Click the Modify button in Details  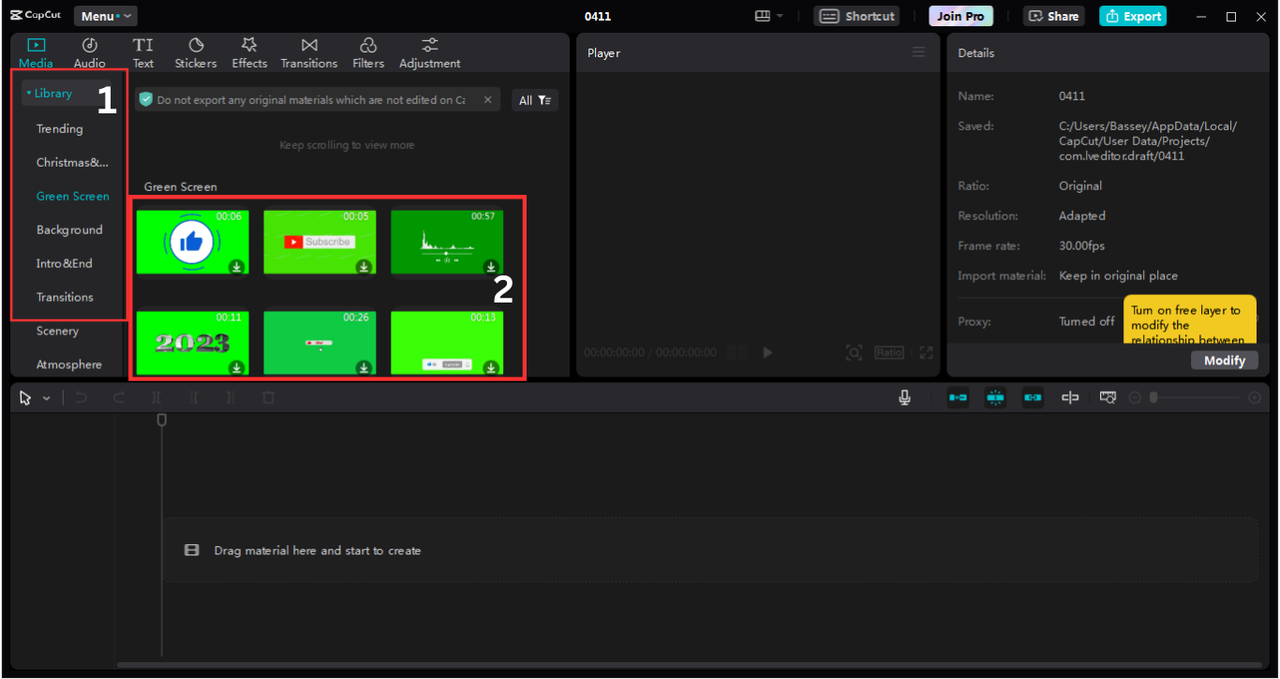[1224, 360]
